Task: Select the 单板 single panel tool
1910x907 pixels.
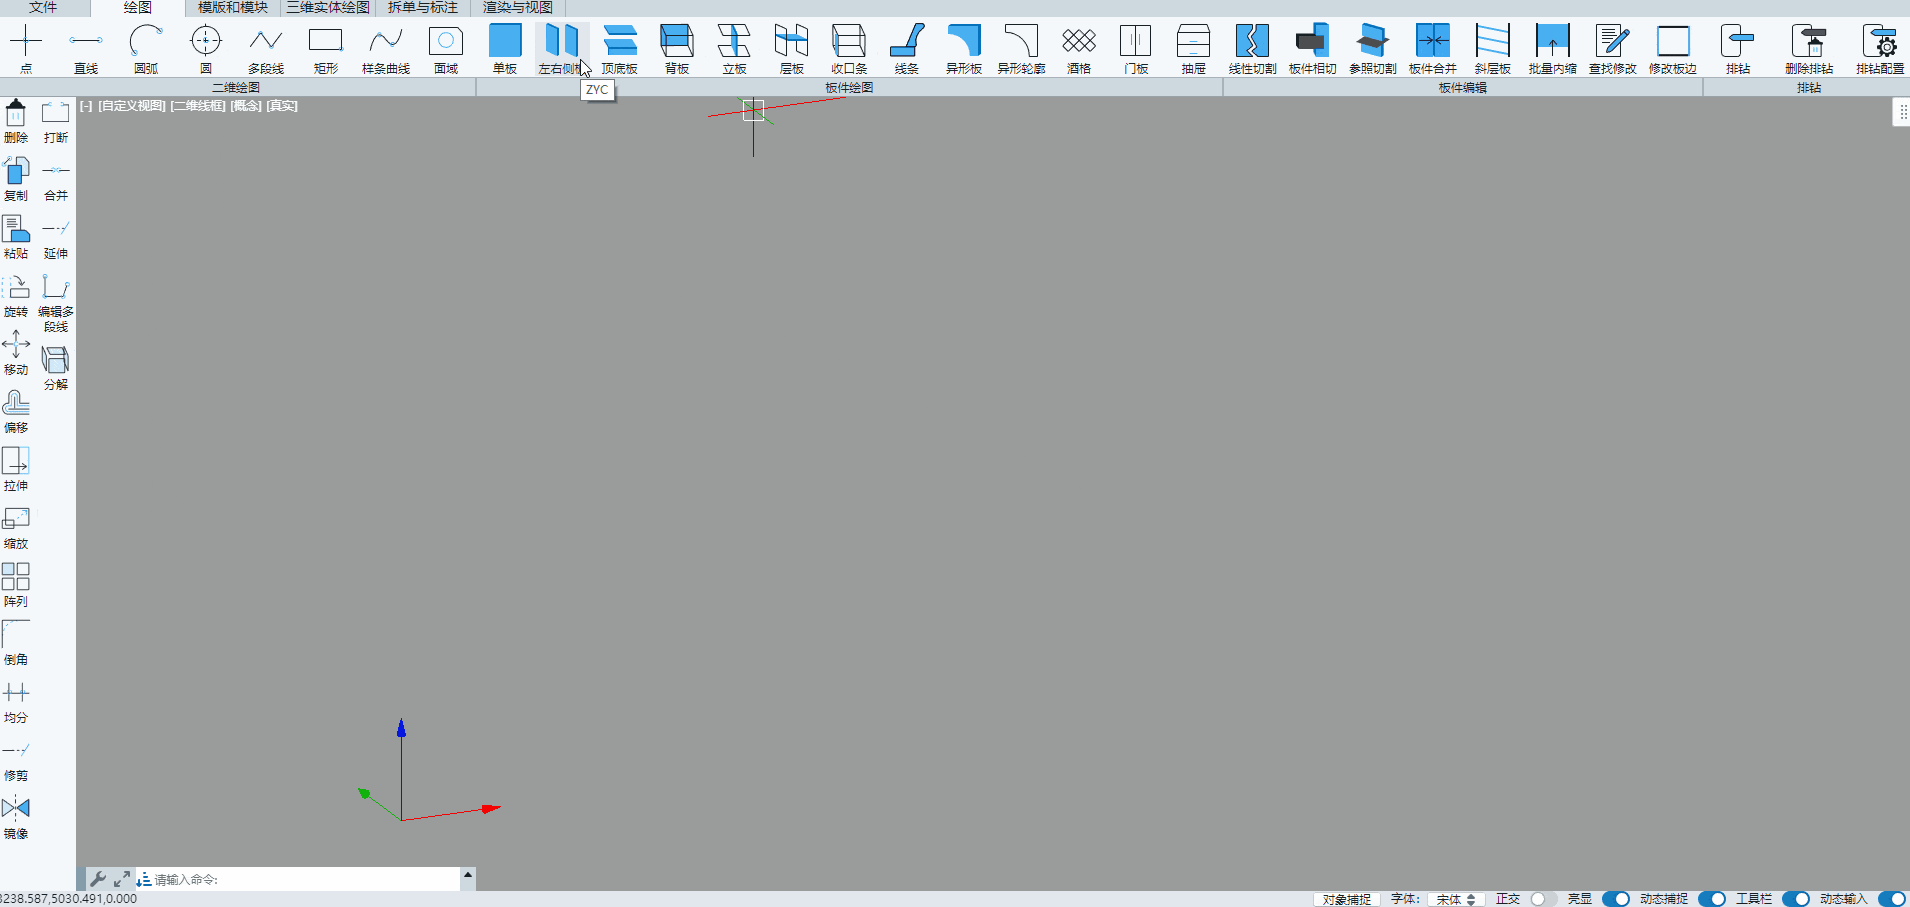Action: point(505,48)
